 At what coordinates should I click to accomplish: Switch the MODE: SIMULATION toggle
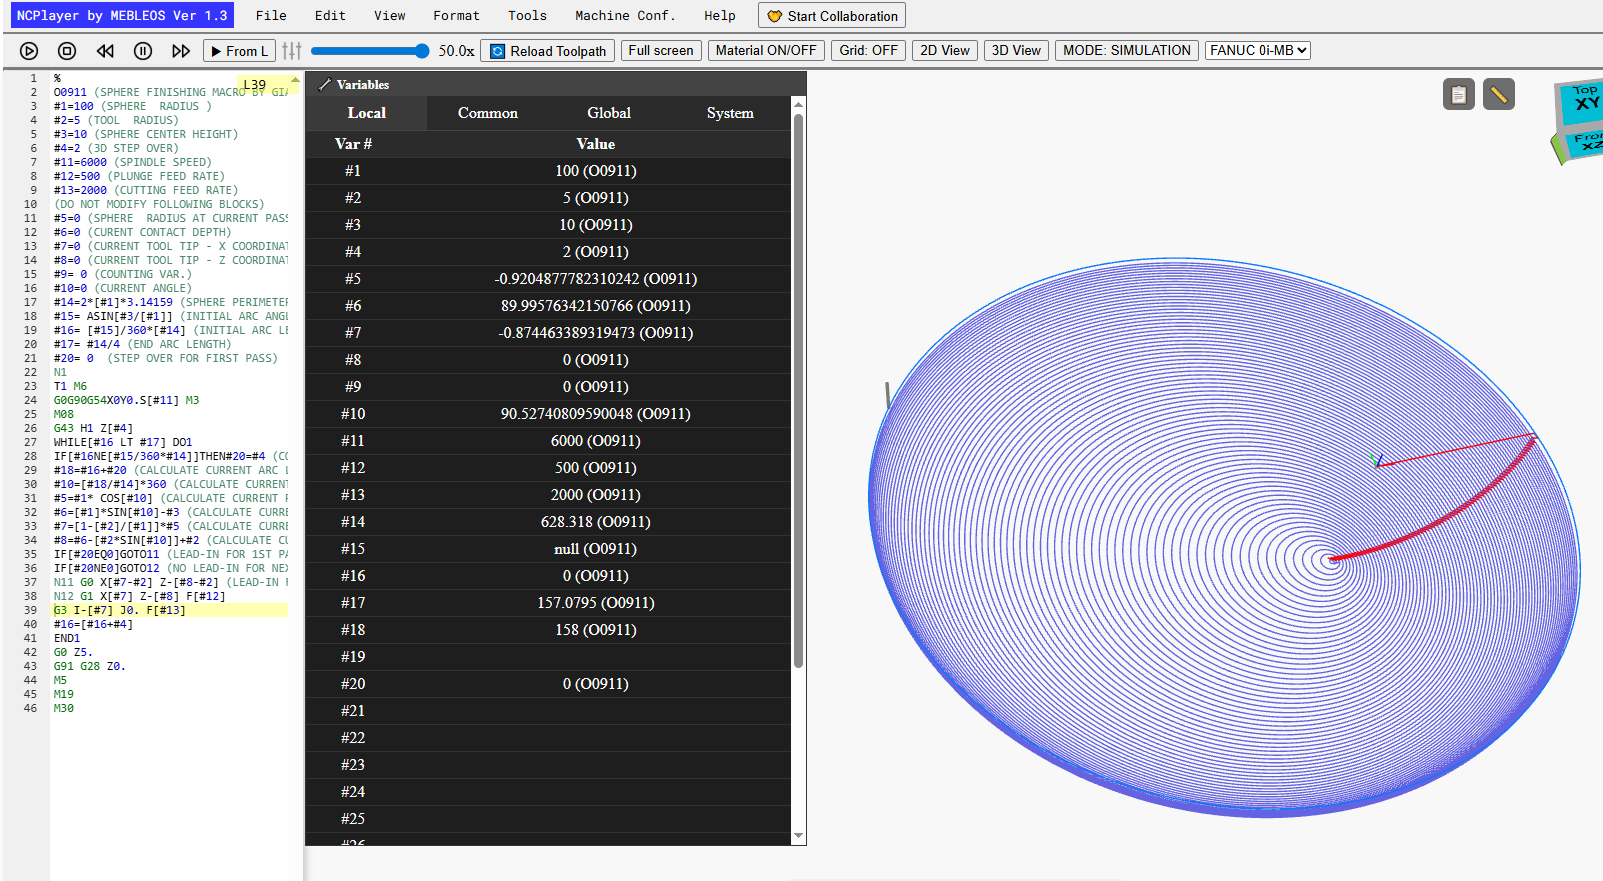(x=1126, y=50)
